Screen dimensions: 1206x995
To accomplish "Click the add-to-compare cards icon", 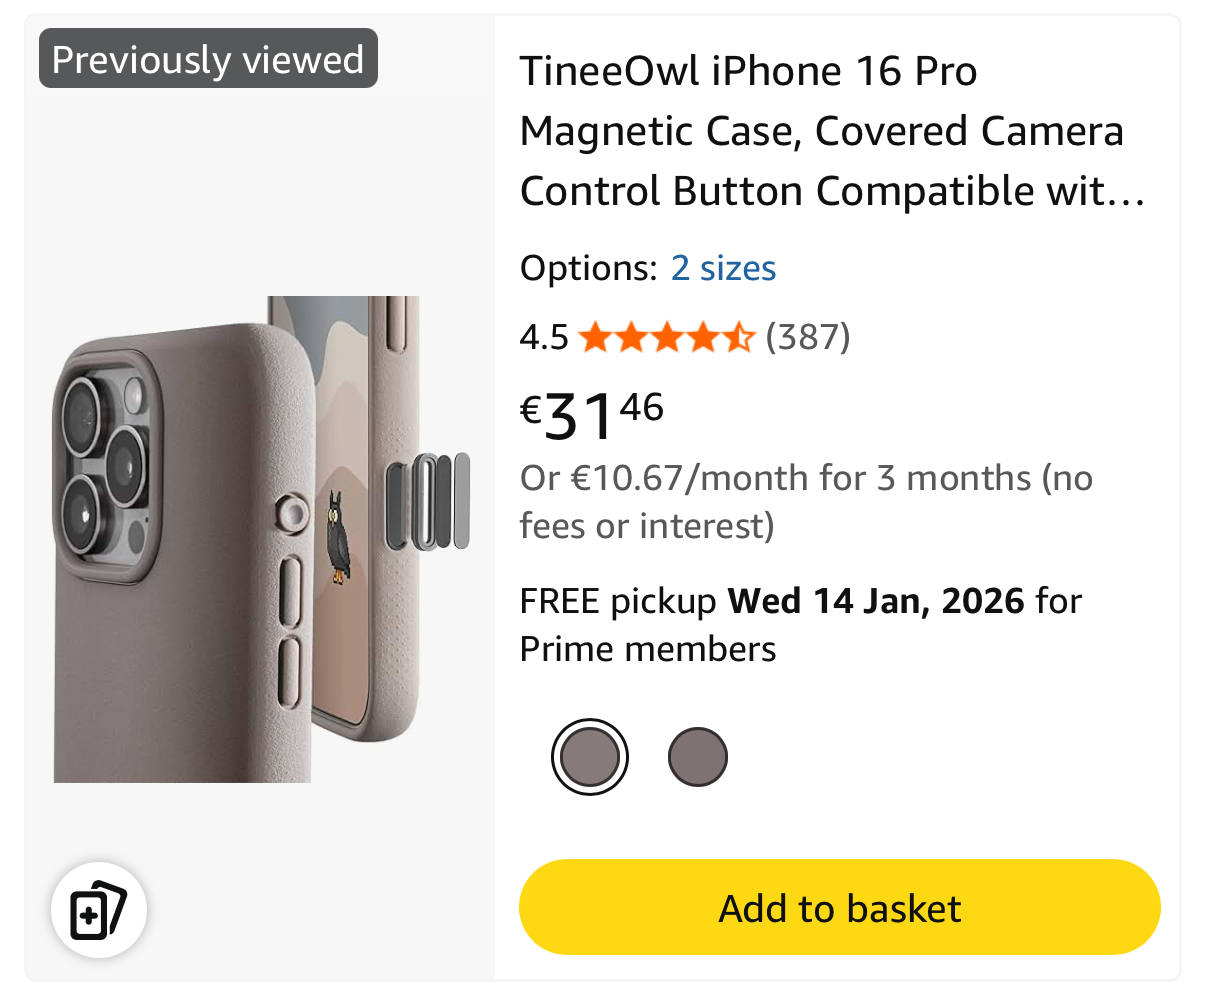I will coord(98,909).
